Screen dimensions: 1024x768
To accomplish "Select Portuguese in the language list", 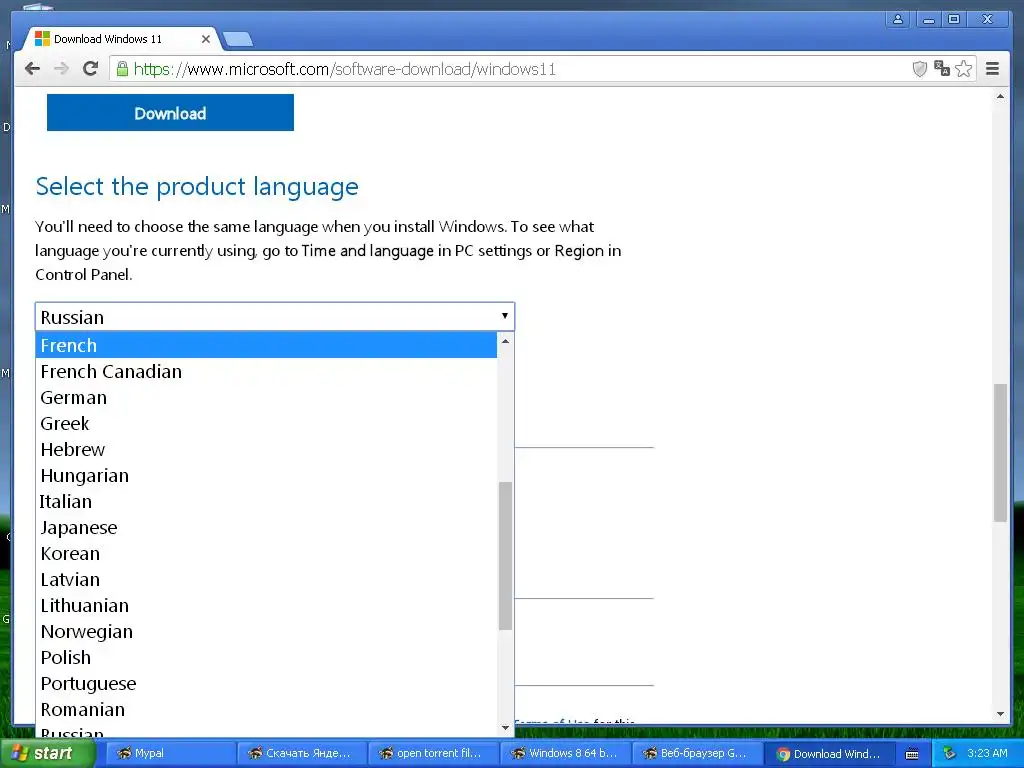I will (x=266, y=683).
